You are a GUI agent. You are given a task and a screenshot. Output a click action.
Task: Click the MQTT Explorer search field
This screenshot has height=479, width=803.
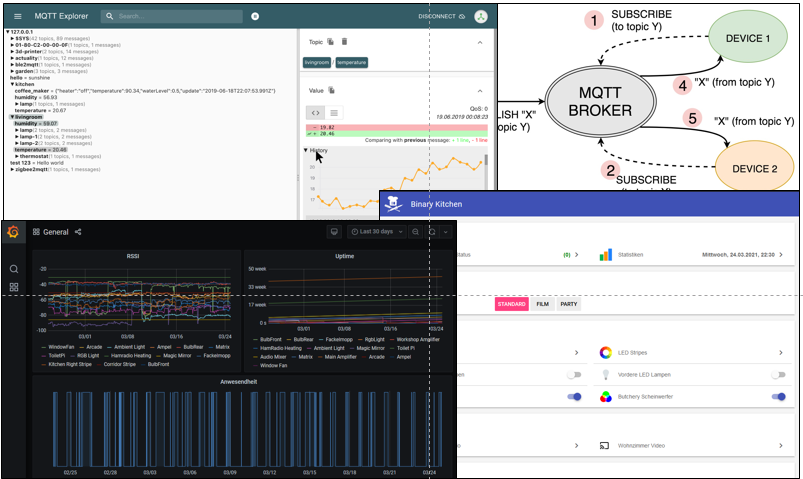point(172,16)
